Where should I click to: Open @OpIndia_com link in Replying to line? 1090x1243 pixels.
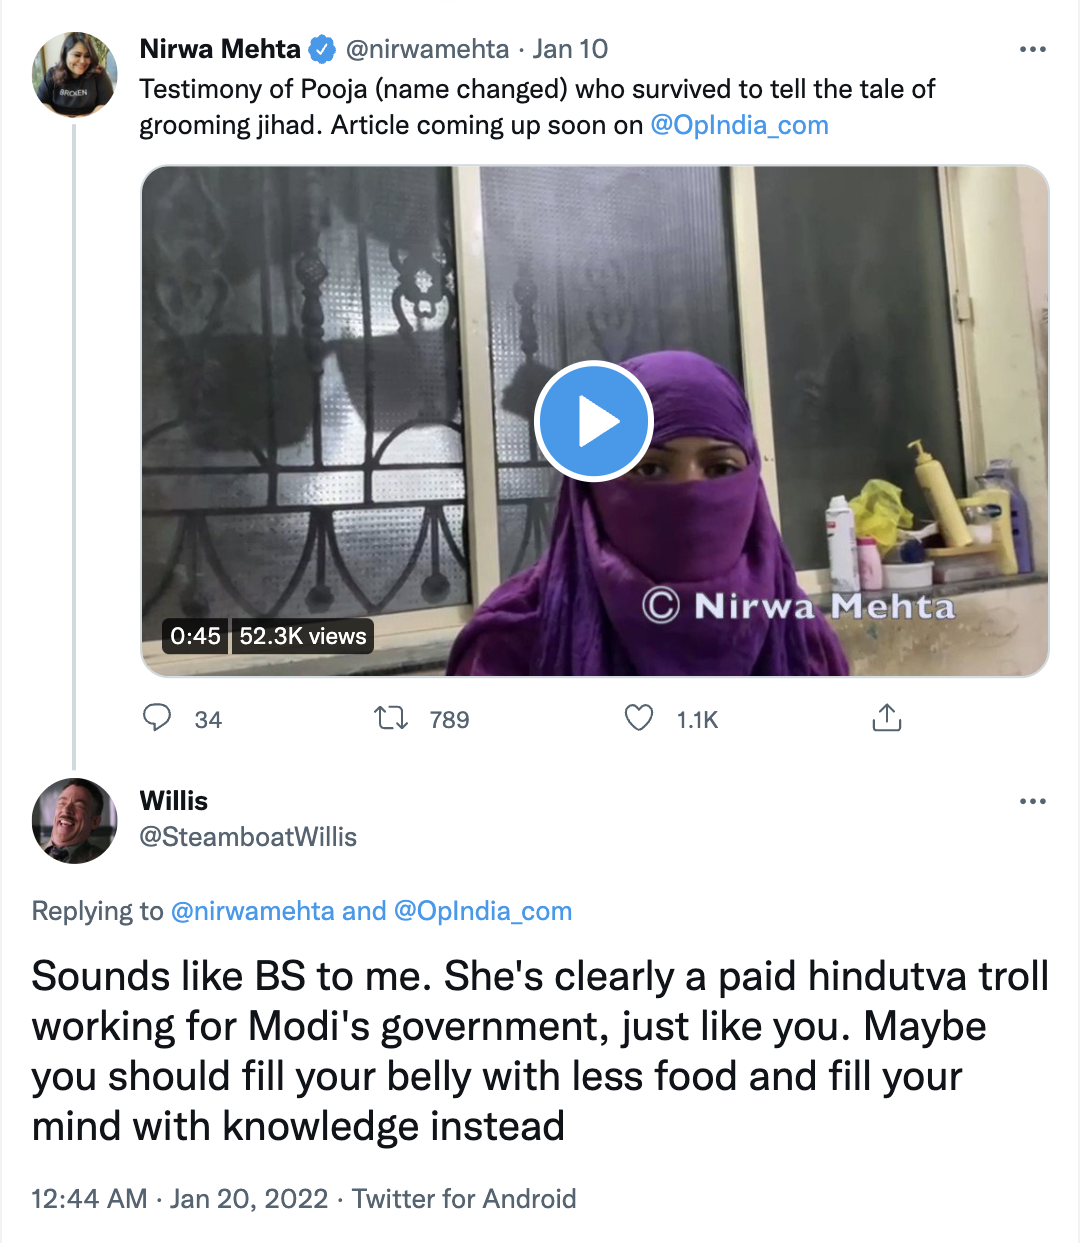coord(483,911)
